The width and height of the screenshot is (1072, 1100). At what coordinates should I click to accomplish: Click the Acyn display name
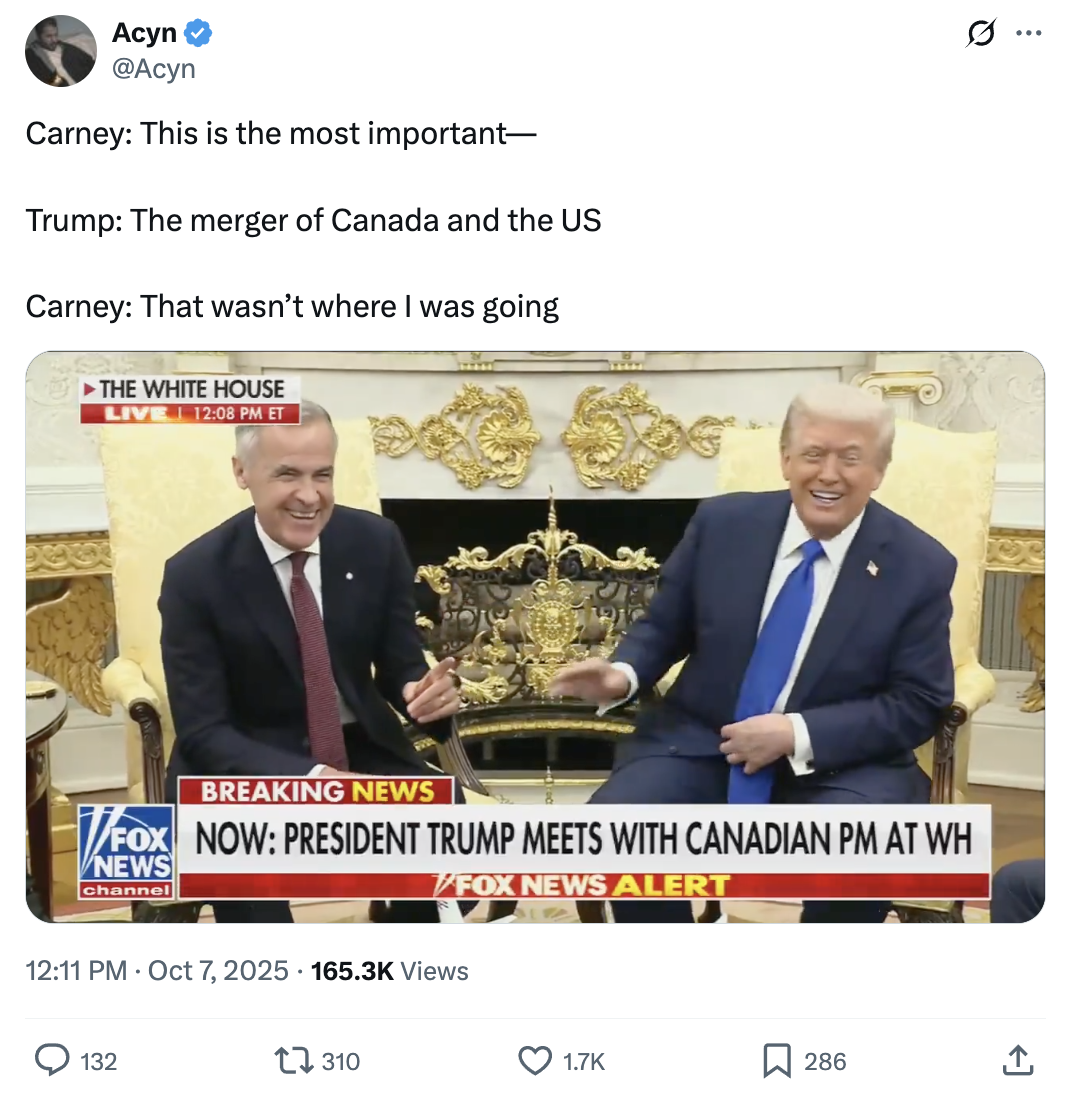[144, 33]
